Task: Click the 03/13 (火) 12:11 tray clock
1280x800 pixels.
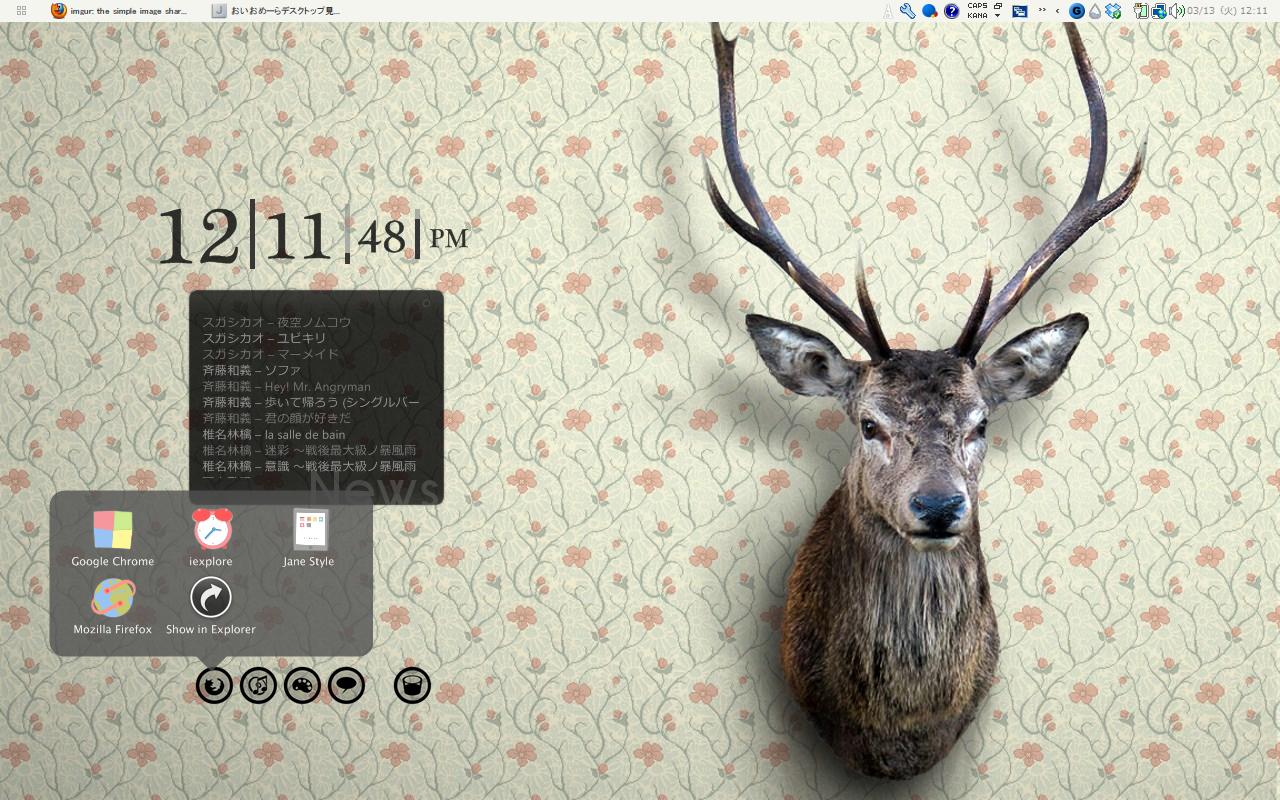Action: tap(1227, 11)
